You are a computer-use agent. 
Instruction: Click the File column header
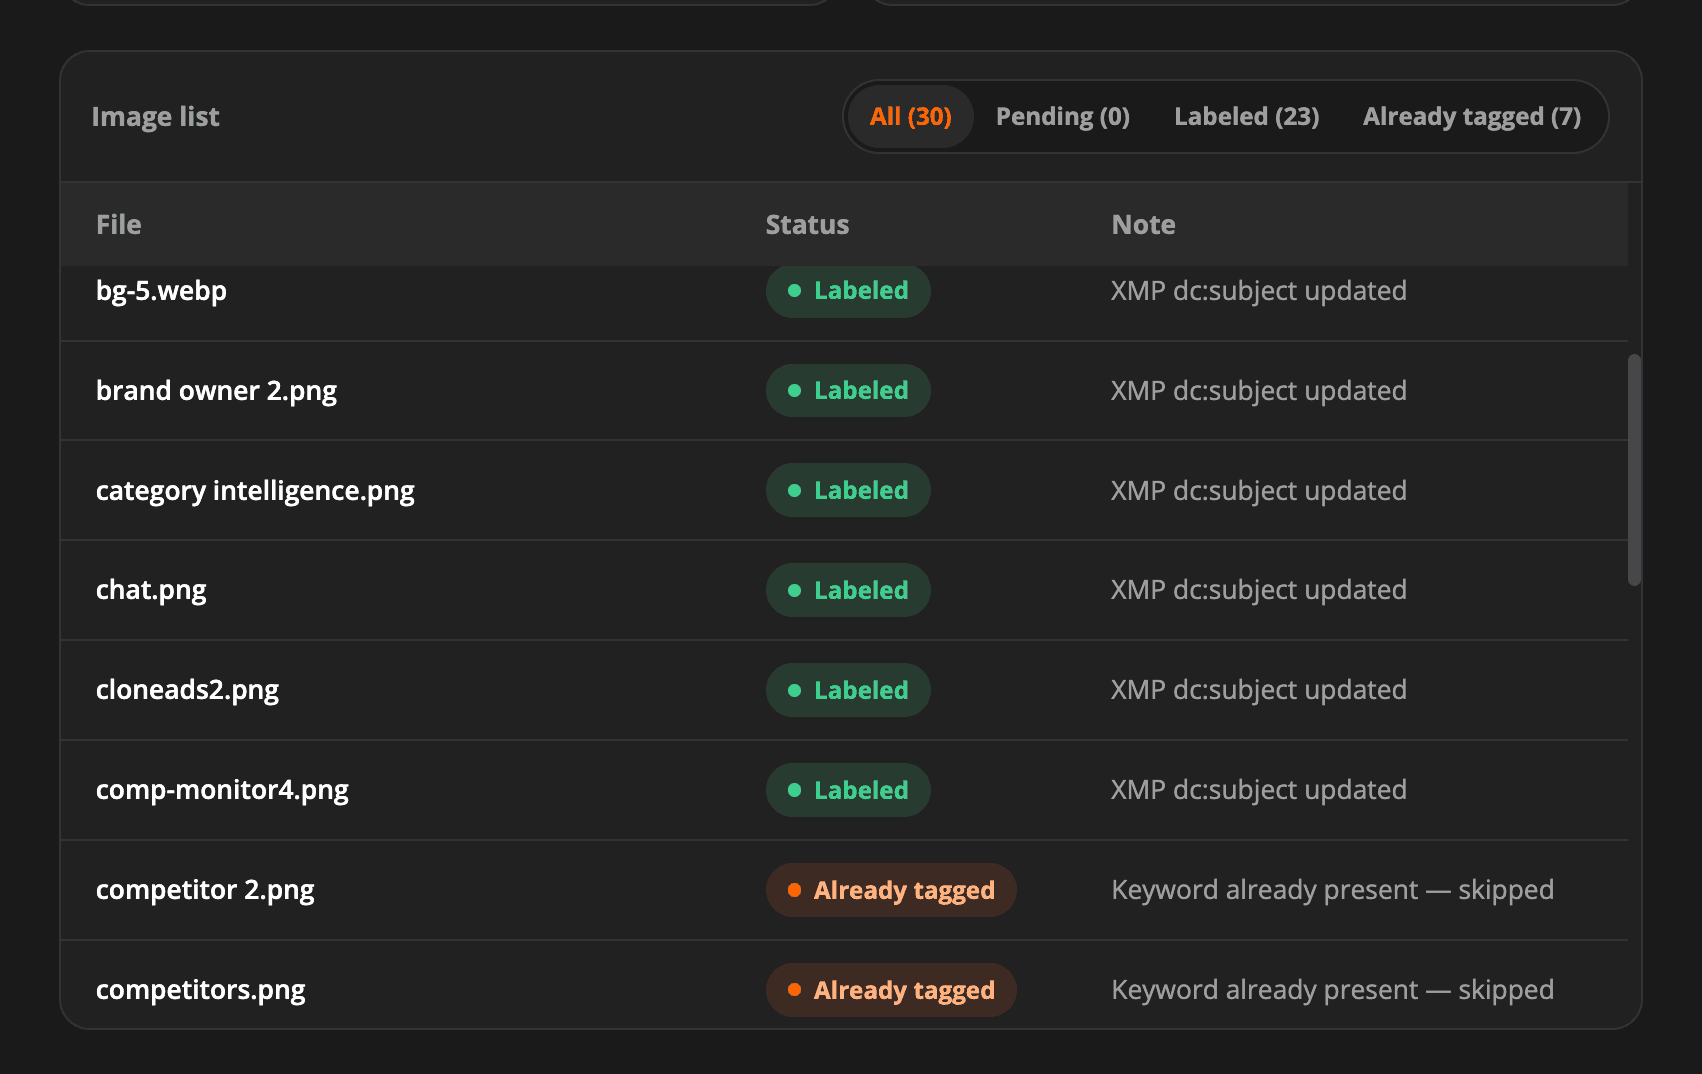pos(118,225)
